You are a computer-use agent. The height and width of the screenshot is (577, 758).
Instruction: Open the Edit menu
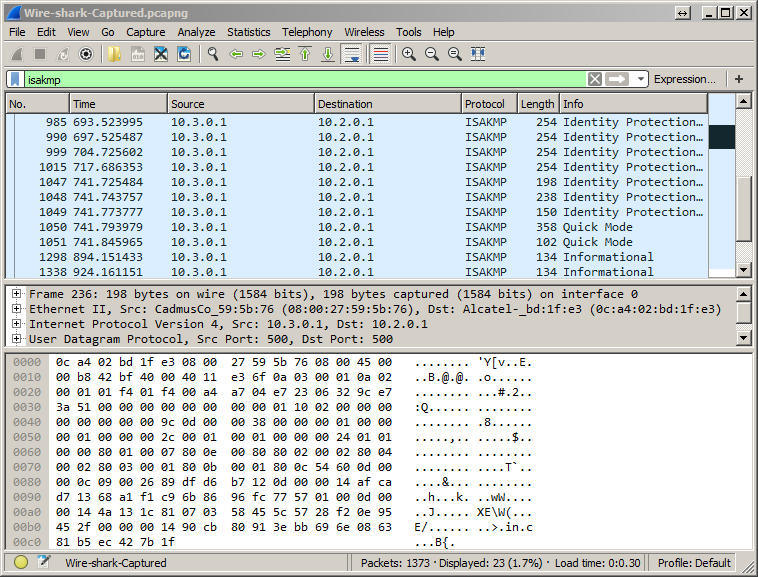[x=46, y=32]
